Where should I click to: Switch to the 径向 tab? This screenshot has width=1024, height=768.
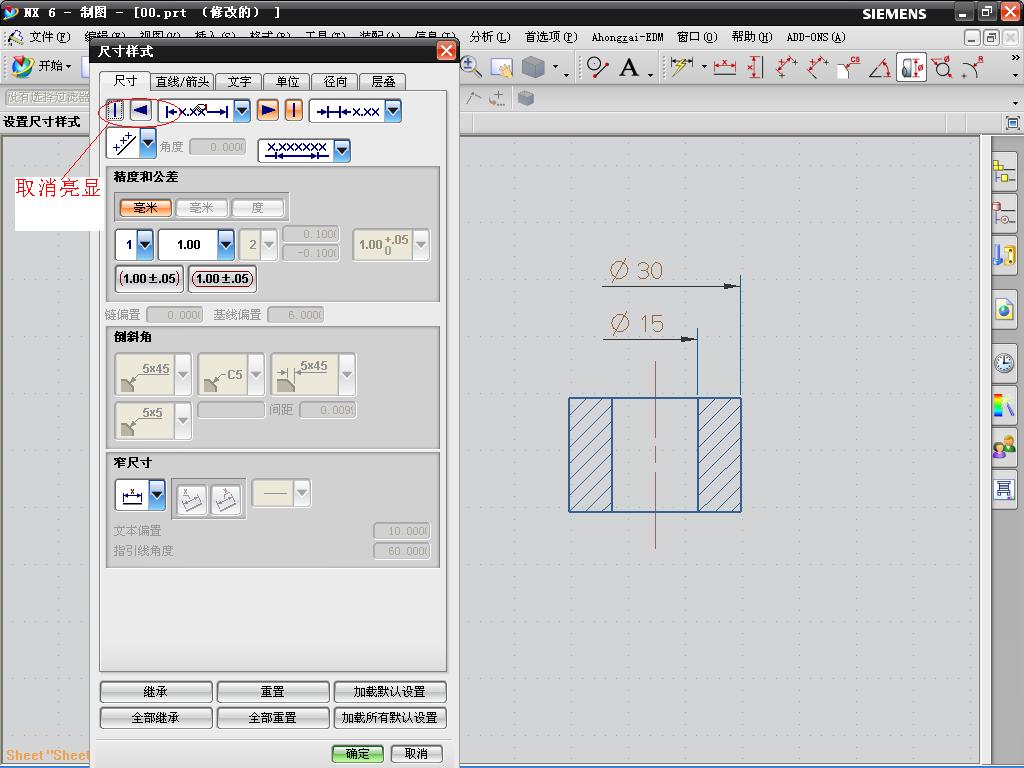335,82
